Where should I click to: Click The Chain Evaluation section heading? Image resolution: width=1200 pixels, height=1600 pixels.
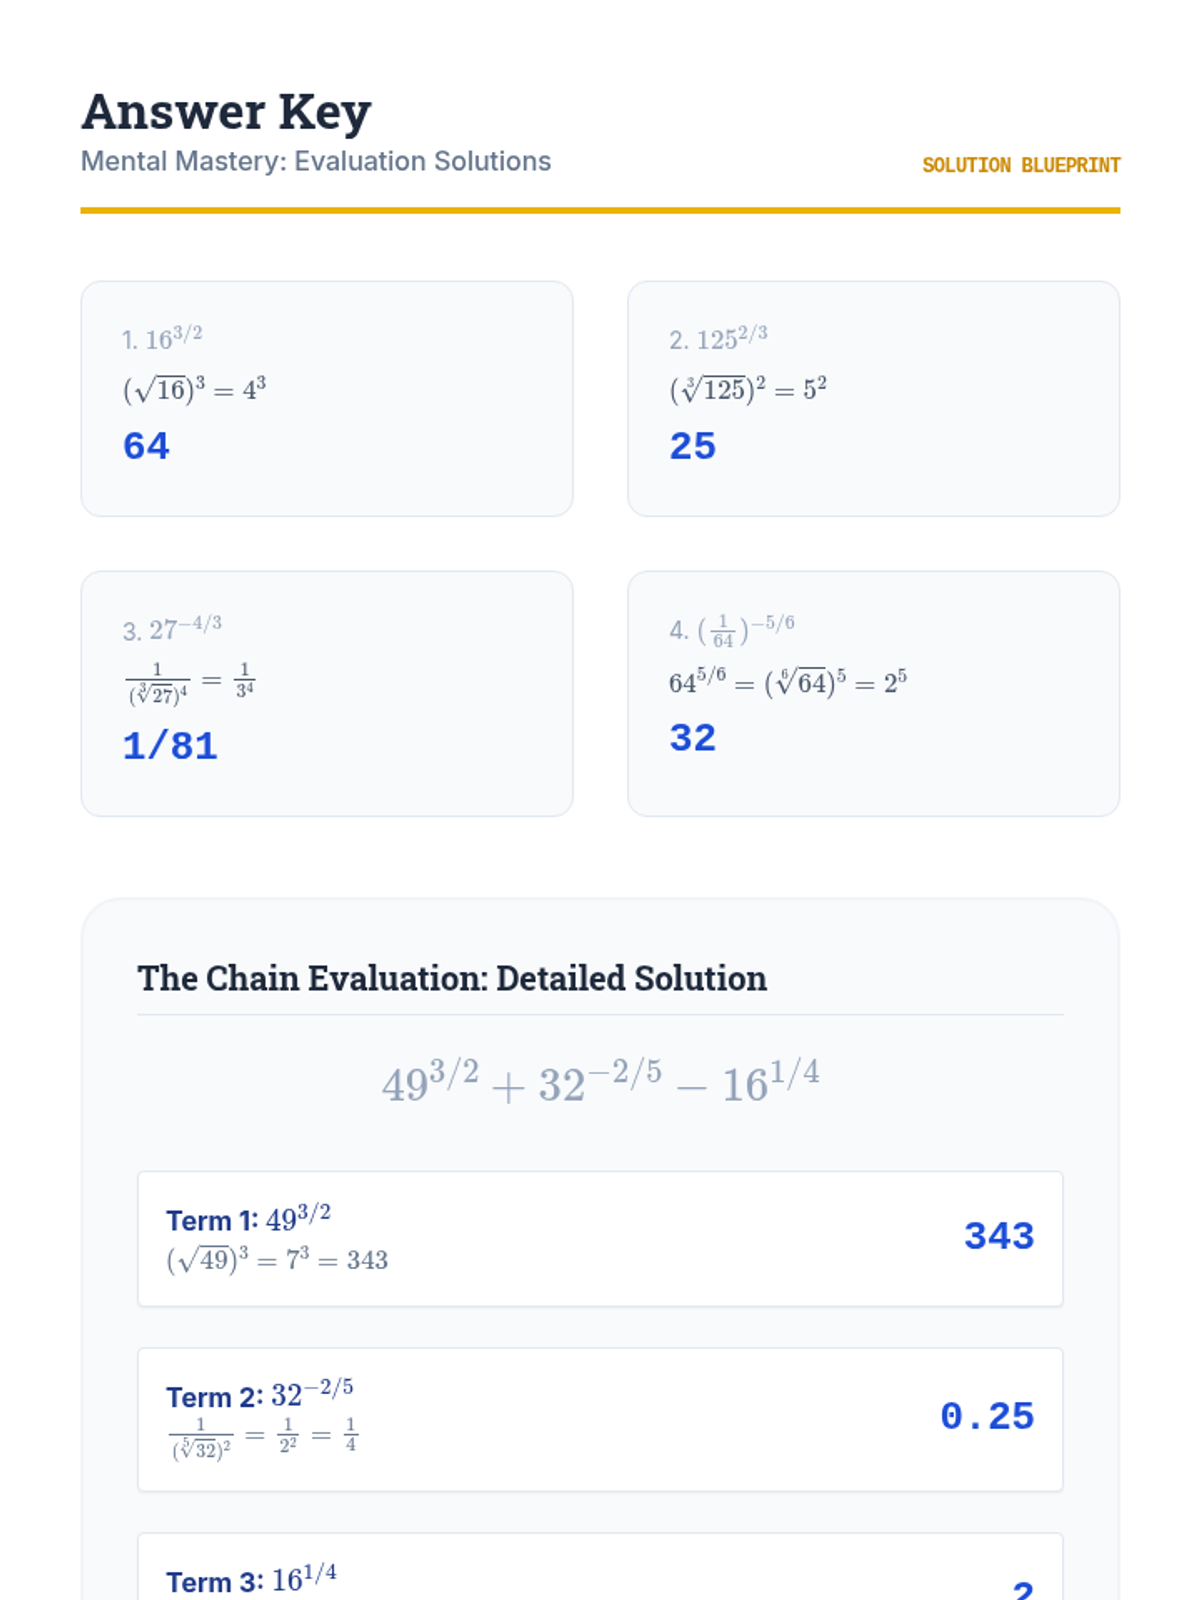(x=452, y=978)
